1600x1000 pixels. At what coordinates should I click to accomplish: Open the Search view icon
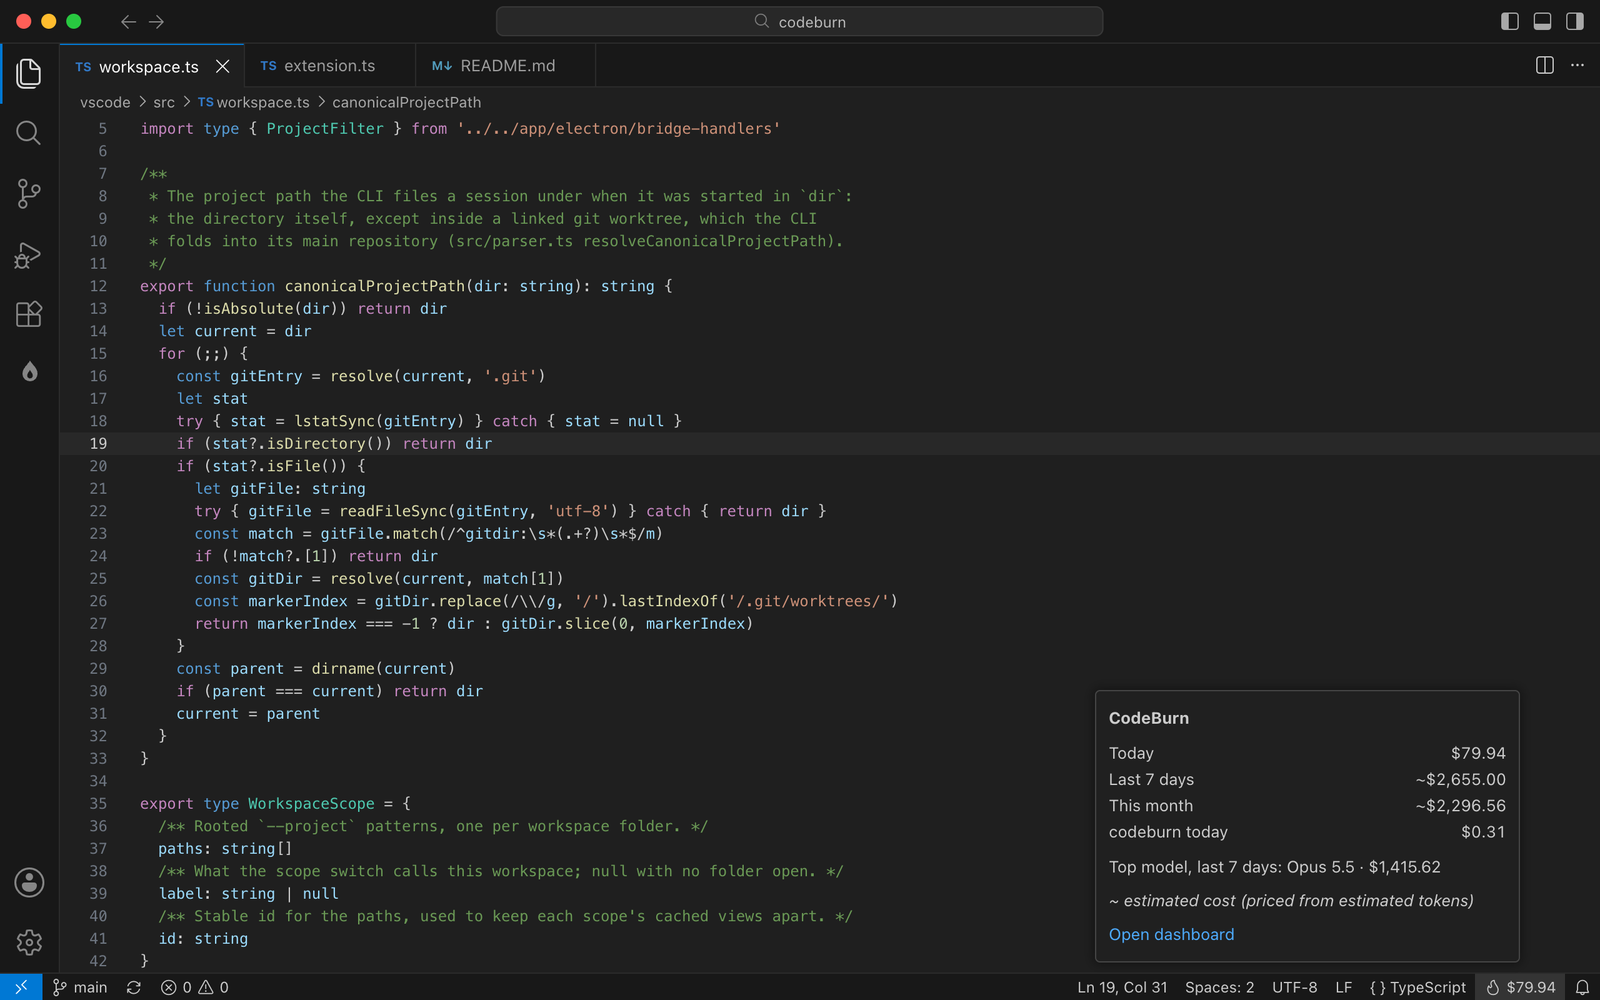pyautogui.click(x=29, y=133)
